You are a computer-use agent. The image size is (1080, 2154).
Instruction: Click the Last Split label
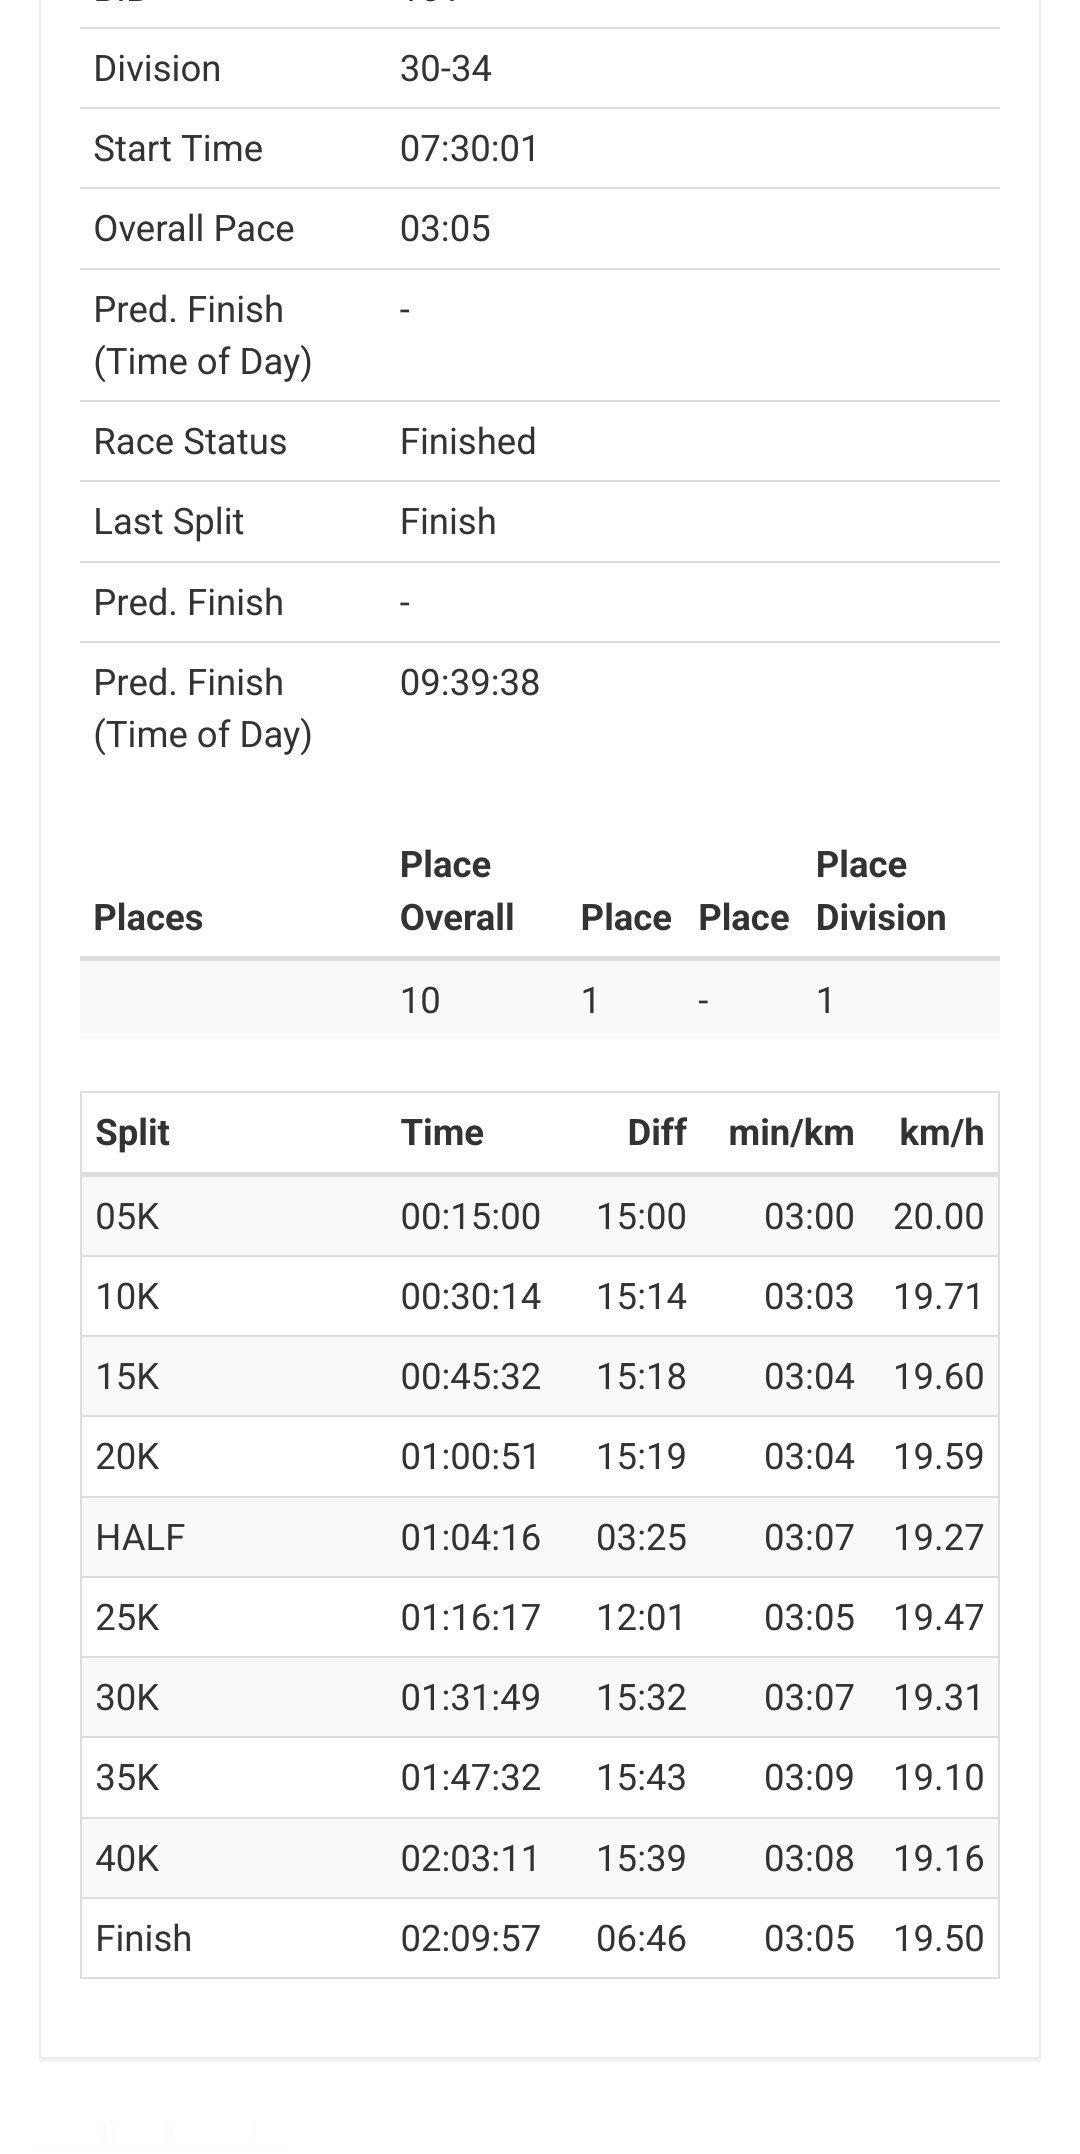point(168,522)
